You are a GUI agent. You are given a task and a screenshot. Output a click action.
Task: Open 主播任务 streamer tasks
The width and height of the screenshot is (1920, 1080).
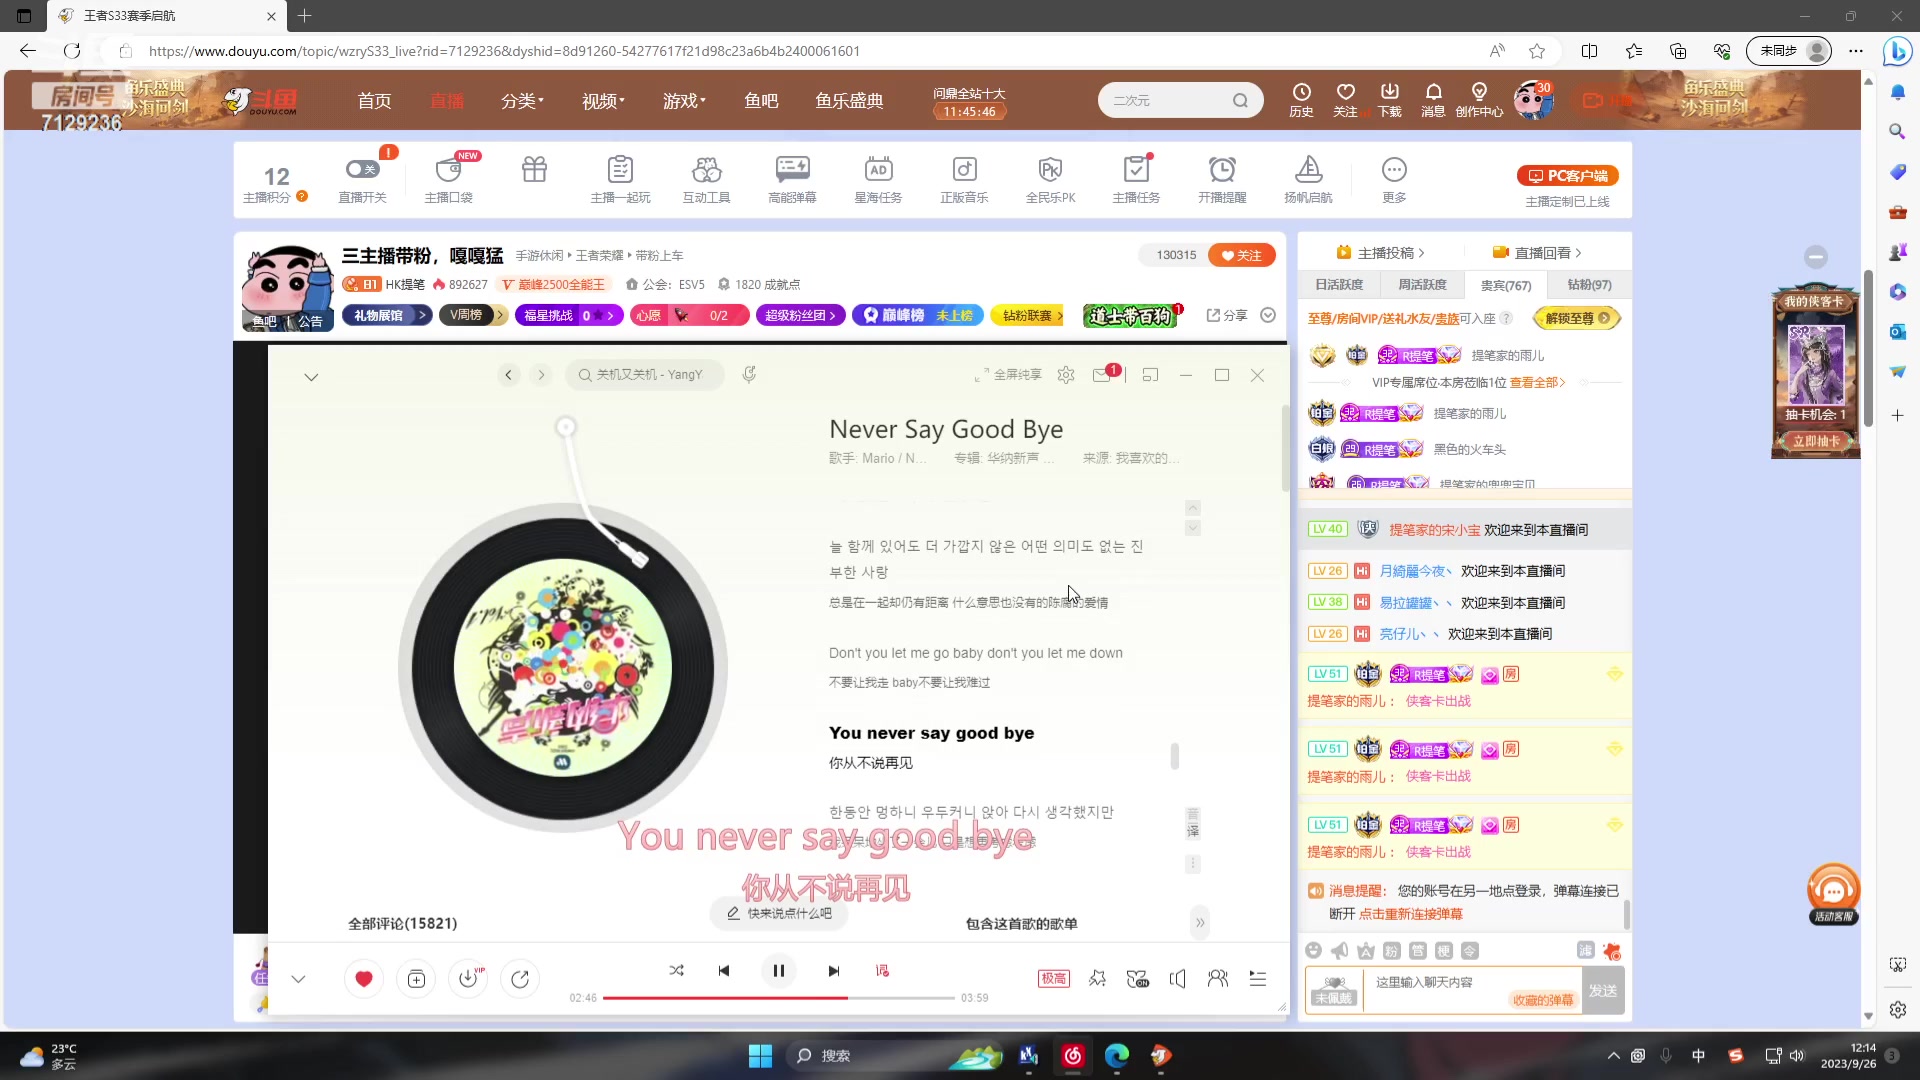pyautogui.click(x=1136, y=179)
